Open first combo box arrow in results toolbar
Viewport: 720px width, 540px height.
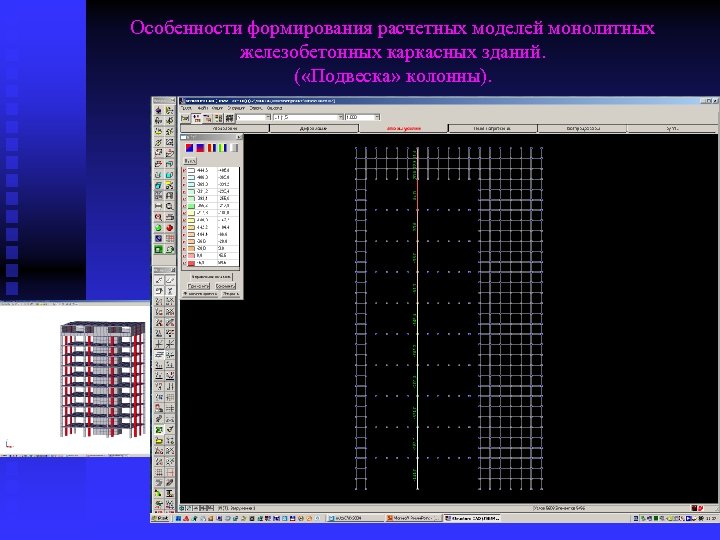(268, 118)
